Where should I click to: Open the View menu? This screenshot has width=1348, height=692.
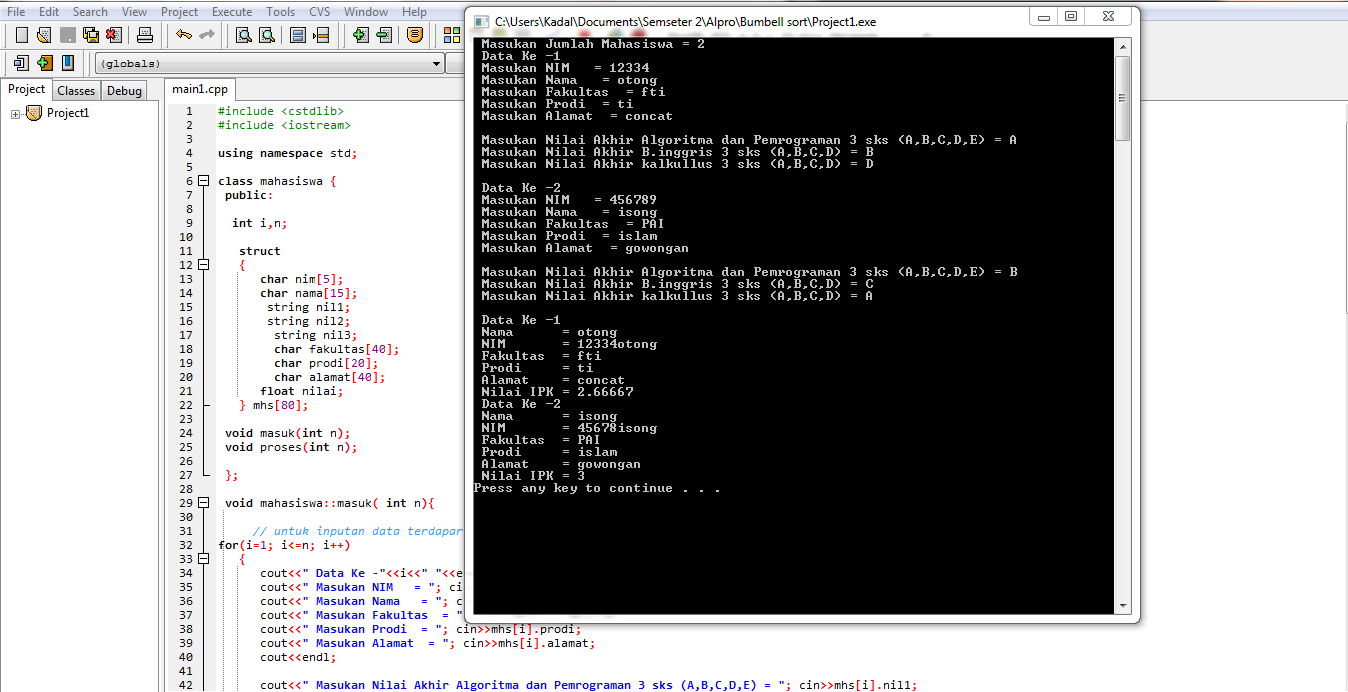(134, 12)
